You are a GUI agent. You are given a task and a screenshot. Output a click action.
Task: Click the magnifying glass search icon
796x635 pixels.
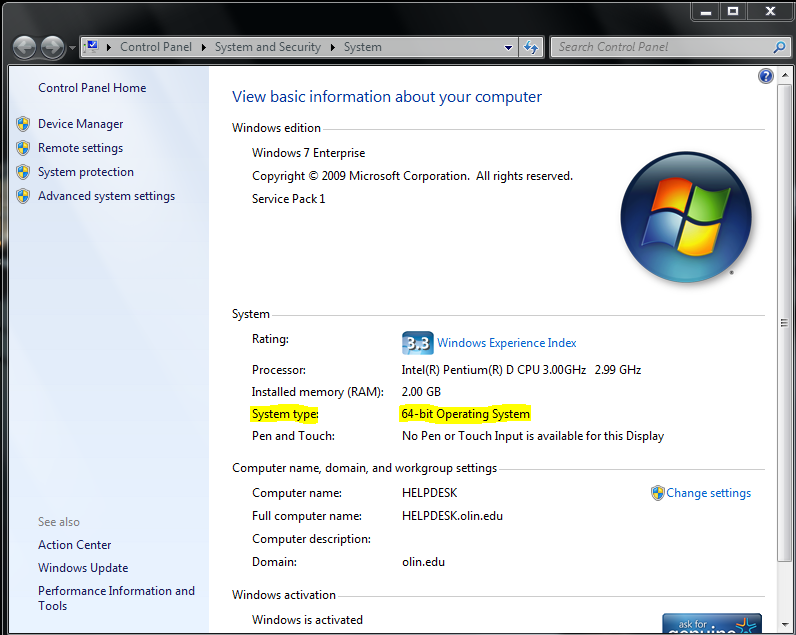click(x=779, y=47)
